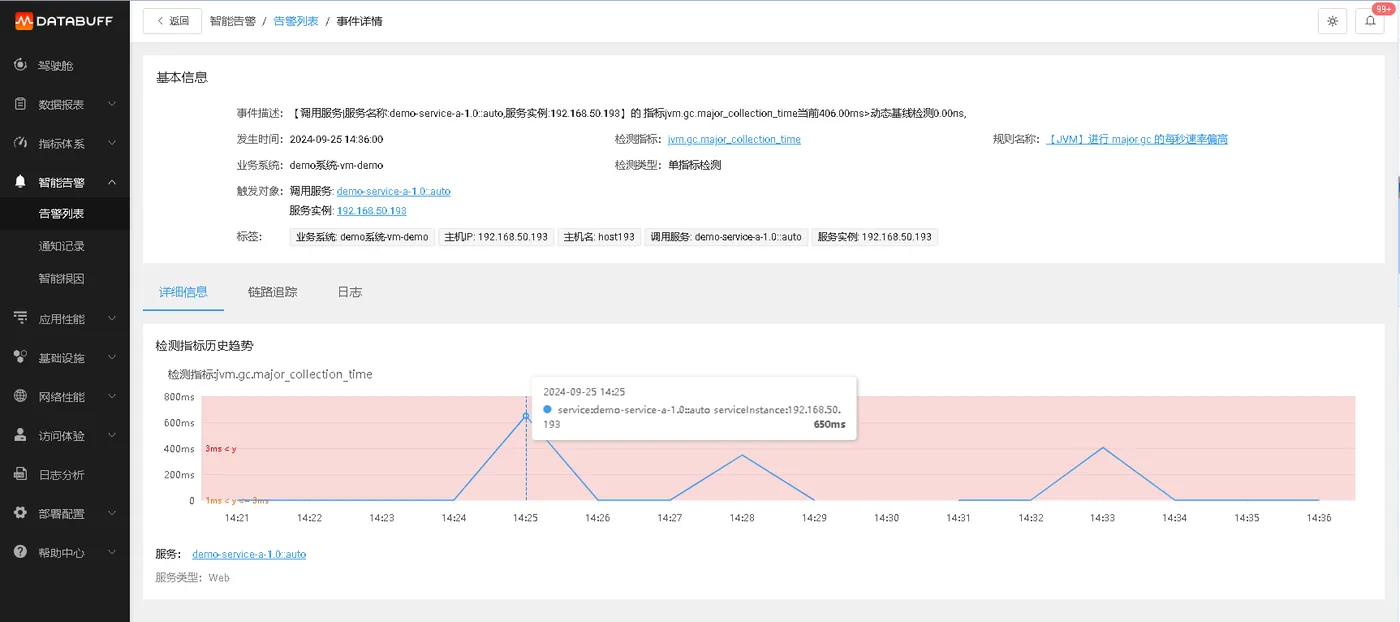Expand the 网络性能 menu chevron
1400x622 pixels.
112,397
